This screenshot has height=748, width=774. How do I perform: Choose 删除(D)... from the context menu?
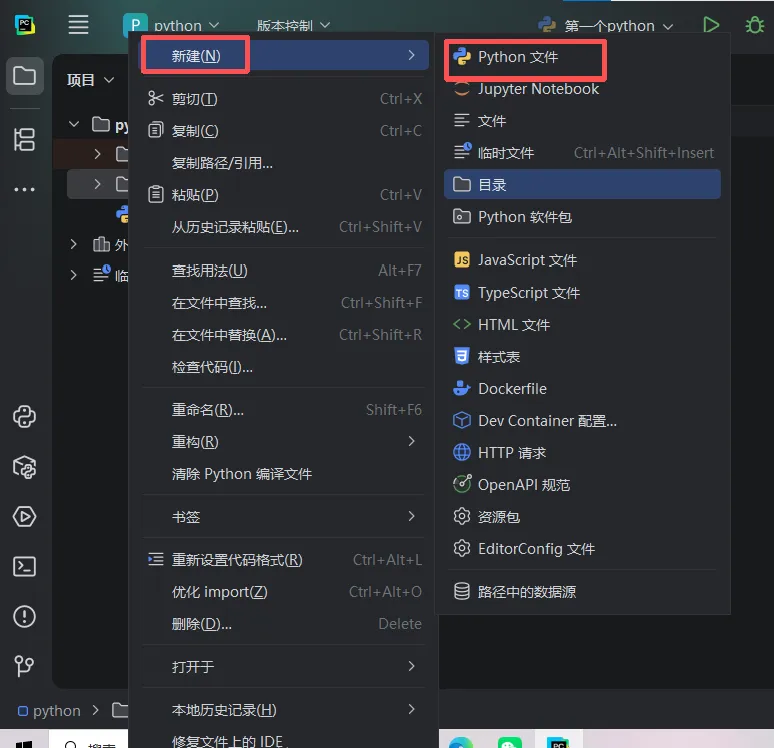284,624
